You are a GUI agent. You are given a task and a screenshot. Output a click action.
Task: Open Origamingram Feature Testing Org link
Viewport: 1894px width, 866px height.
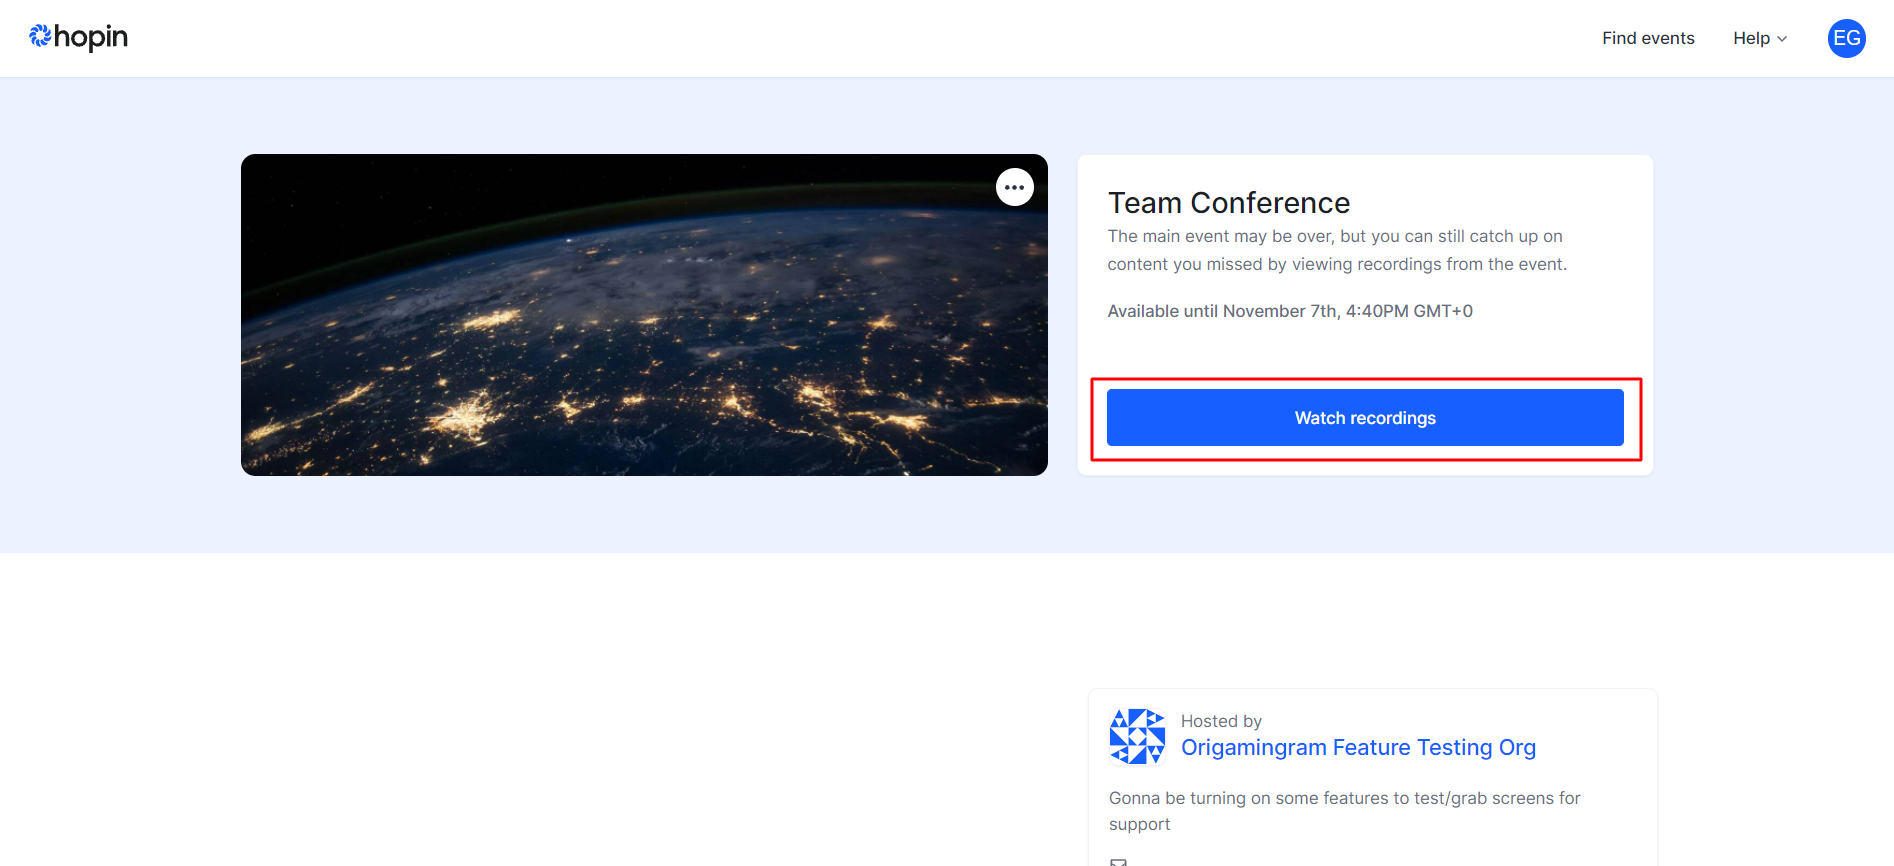1358,747
